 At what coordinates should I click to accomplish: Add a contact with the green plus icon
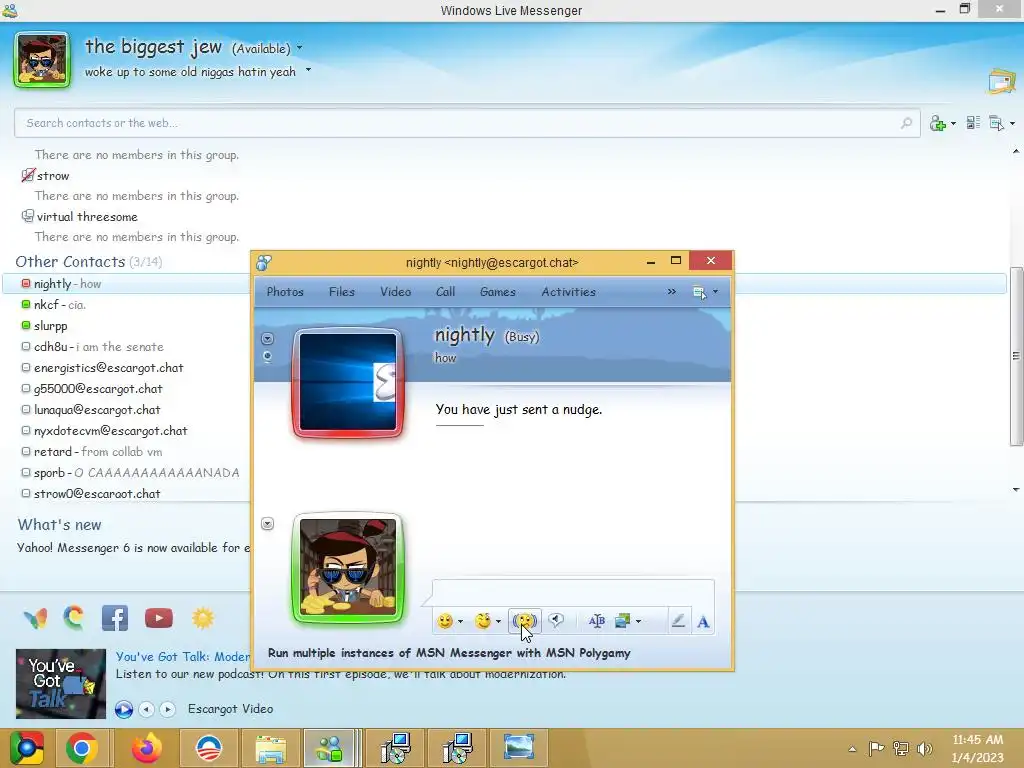click(938, 123)
